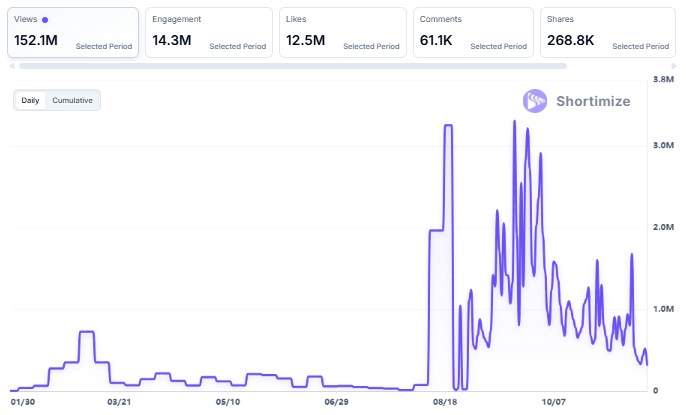Click Selected Period label in Shares card
Screen dimensions: 686x415
[x=640, y=46]
